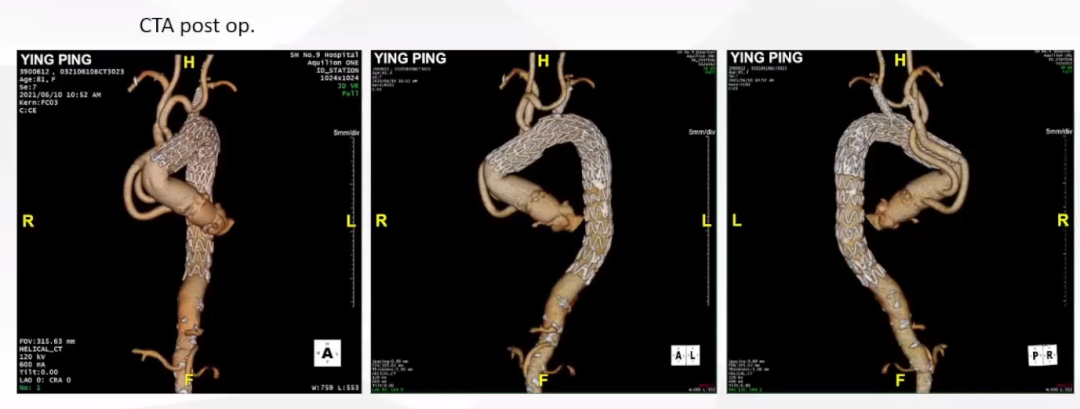Click the yellow 'R' marker on right image's right edge

coord(1063,220)
